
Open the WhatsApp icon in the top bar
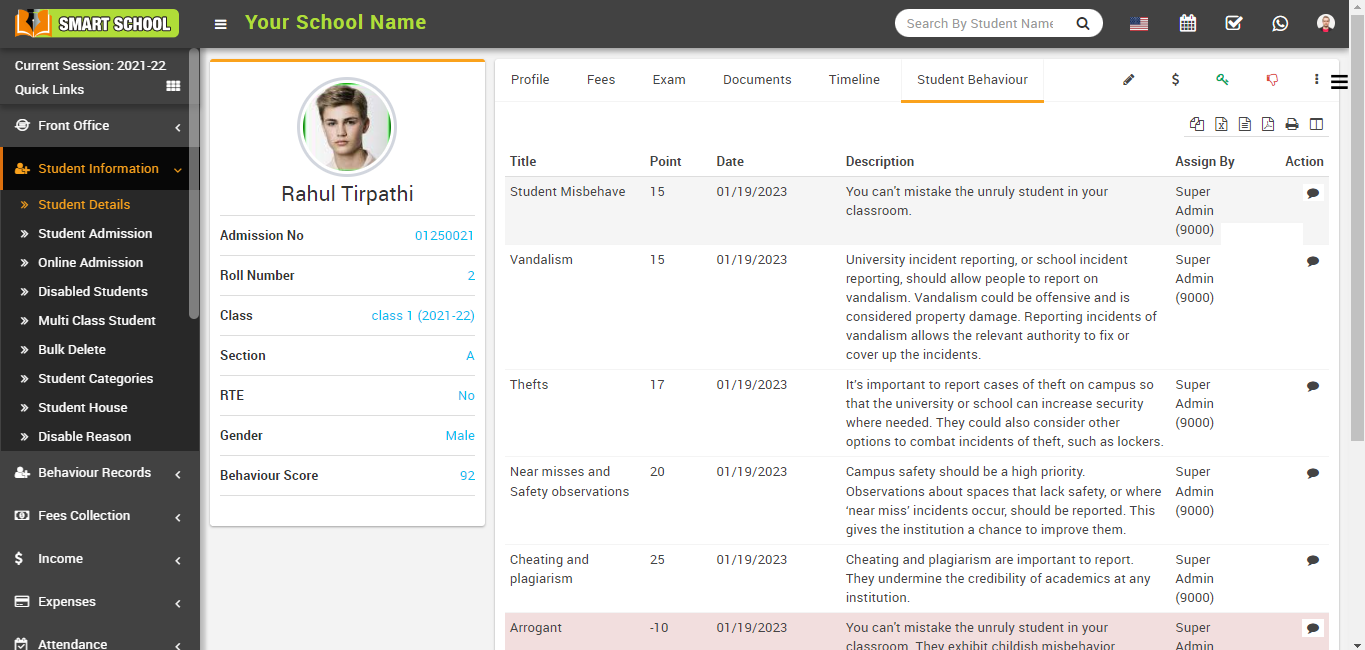click(x=1280, y=22)
